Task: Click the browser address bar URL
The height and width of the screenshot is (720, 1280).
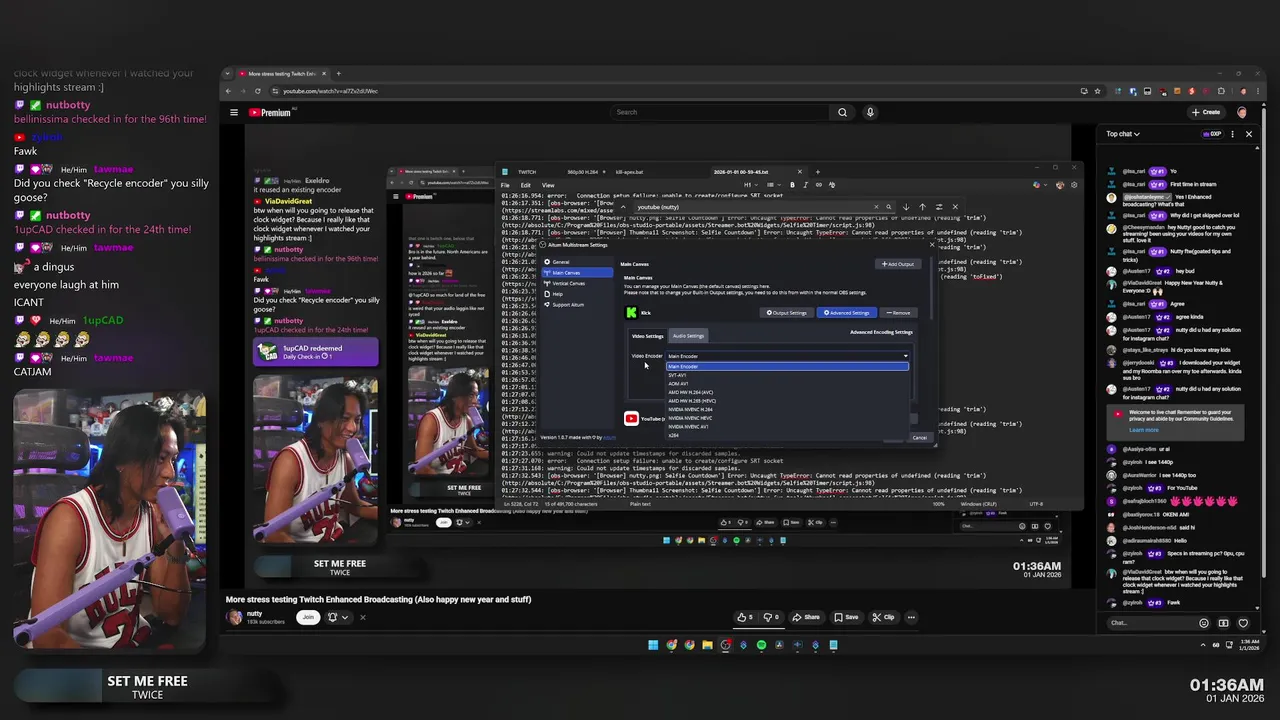Action: (331, 91)
